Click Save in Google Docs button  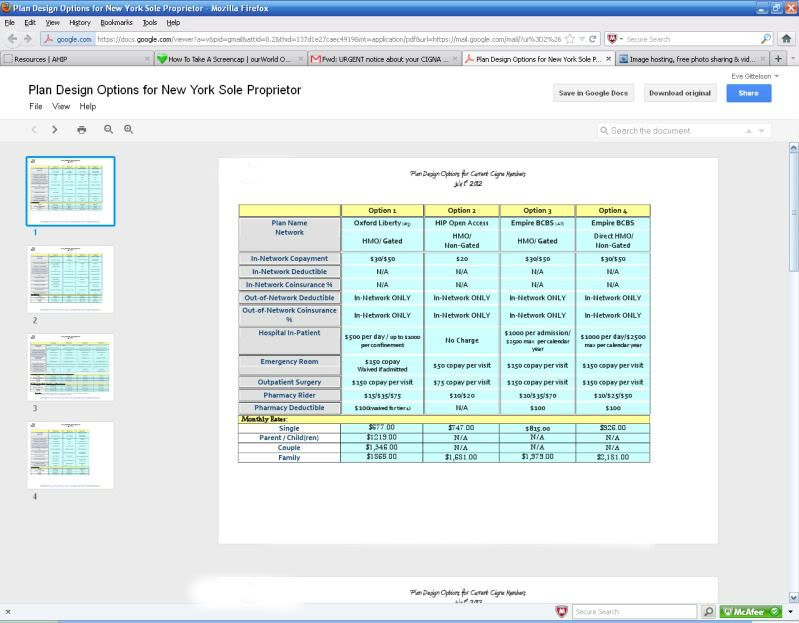click(x=593, y=93)
